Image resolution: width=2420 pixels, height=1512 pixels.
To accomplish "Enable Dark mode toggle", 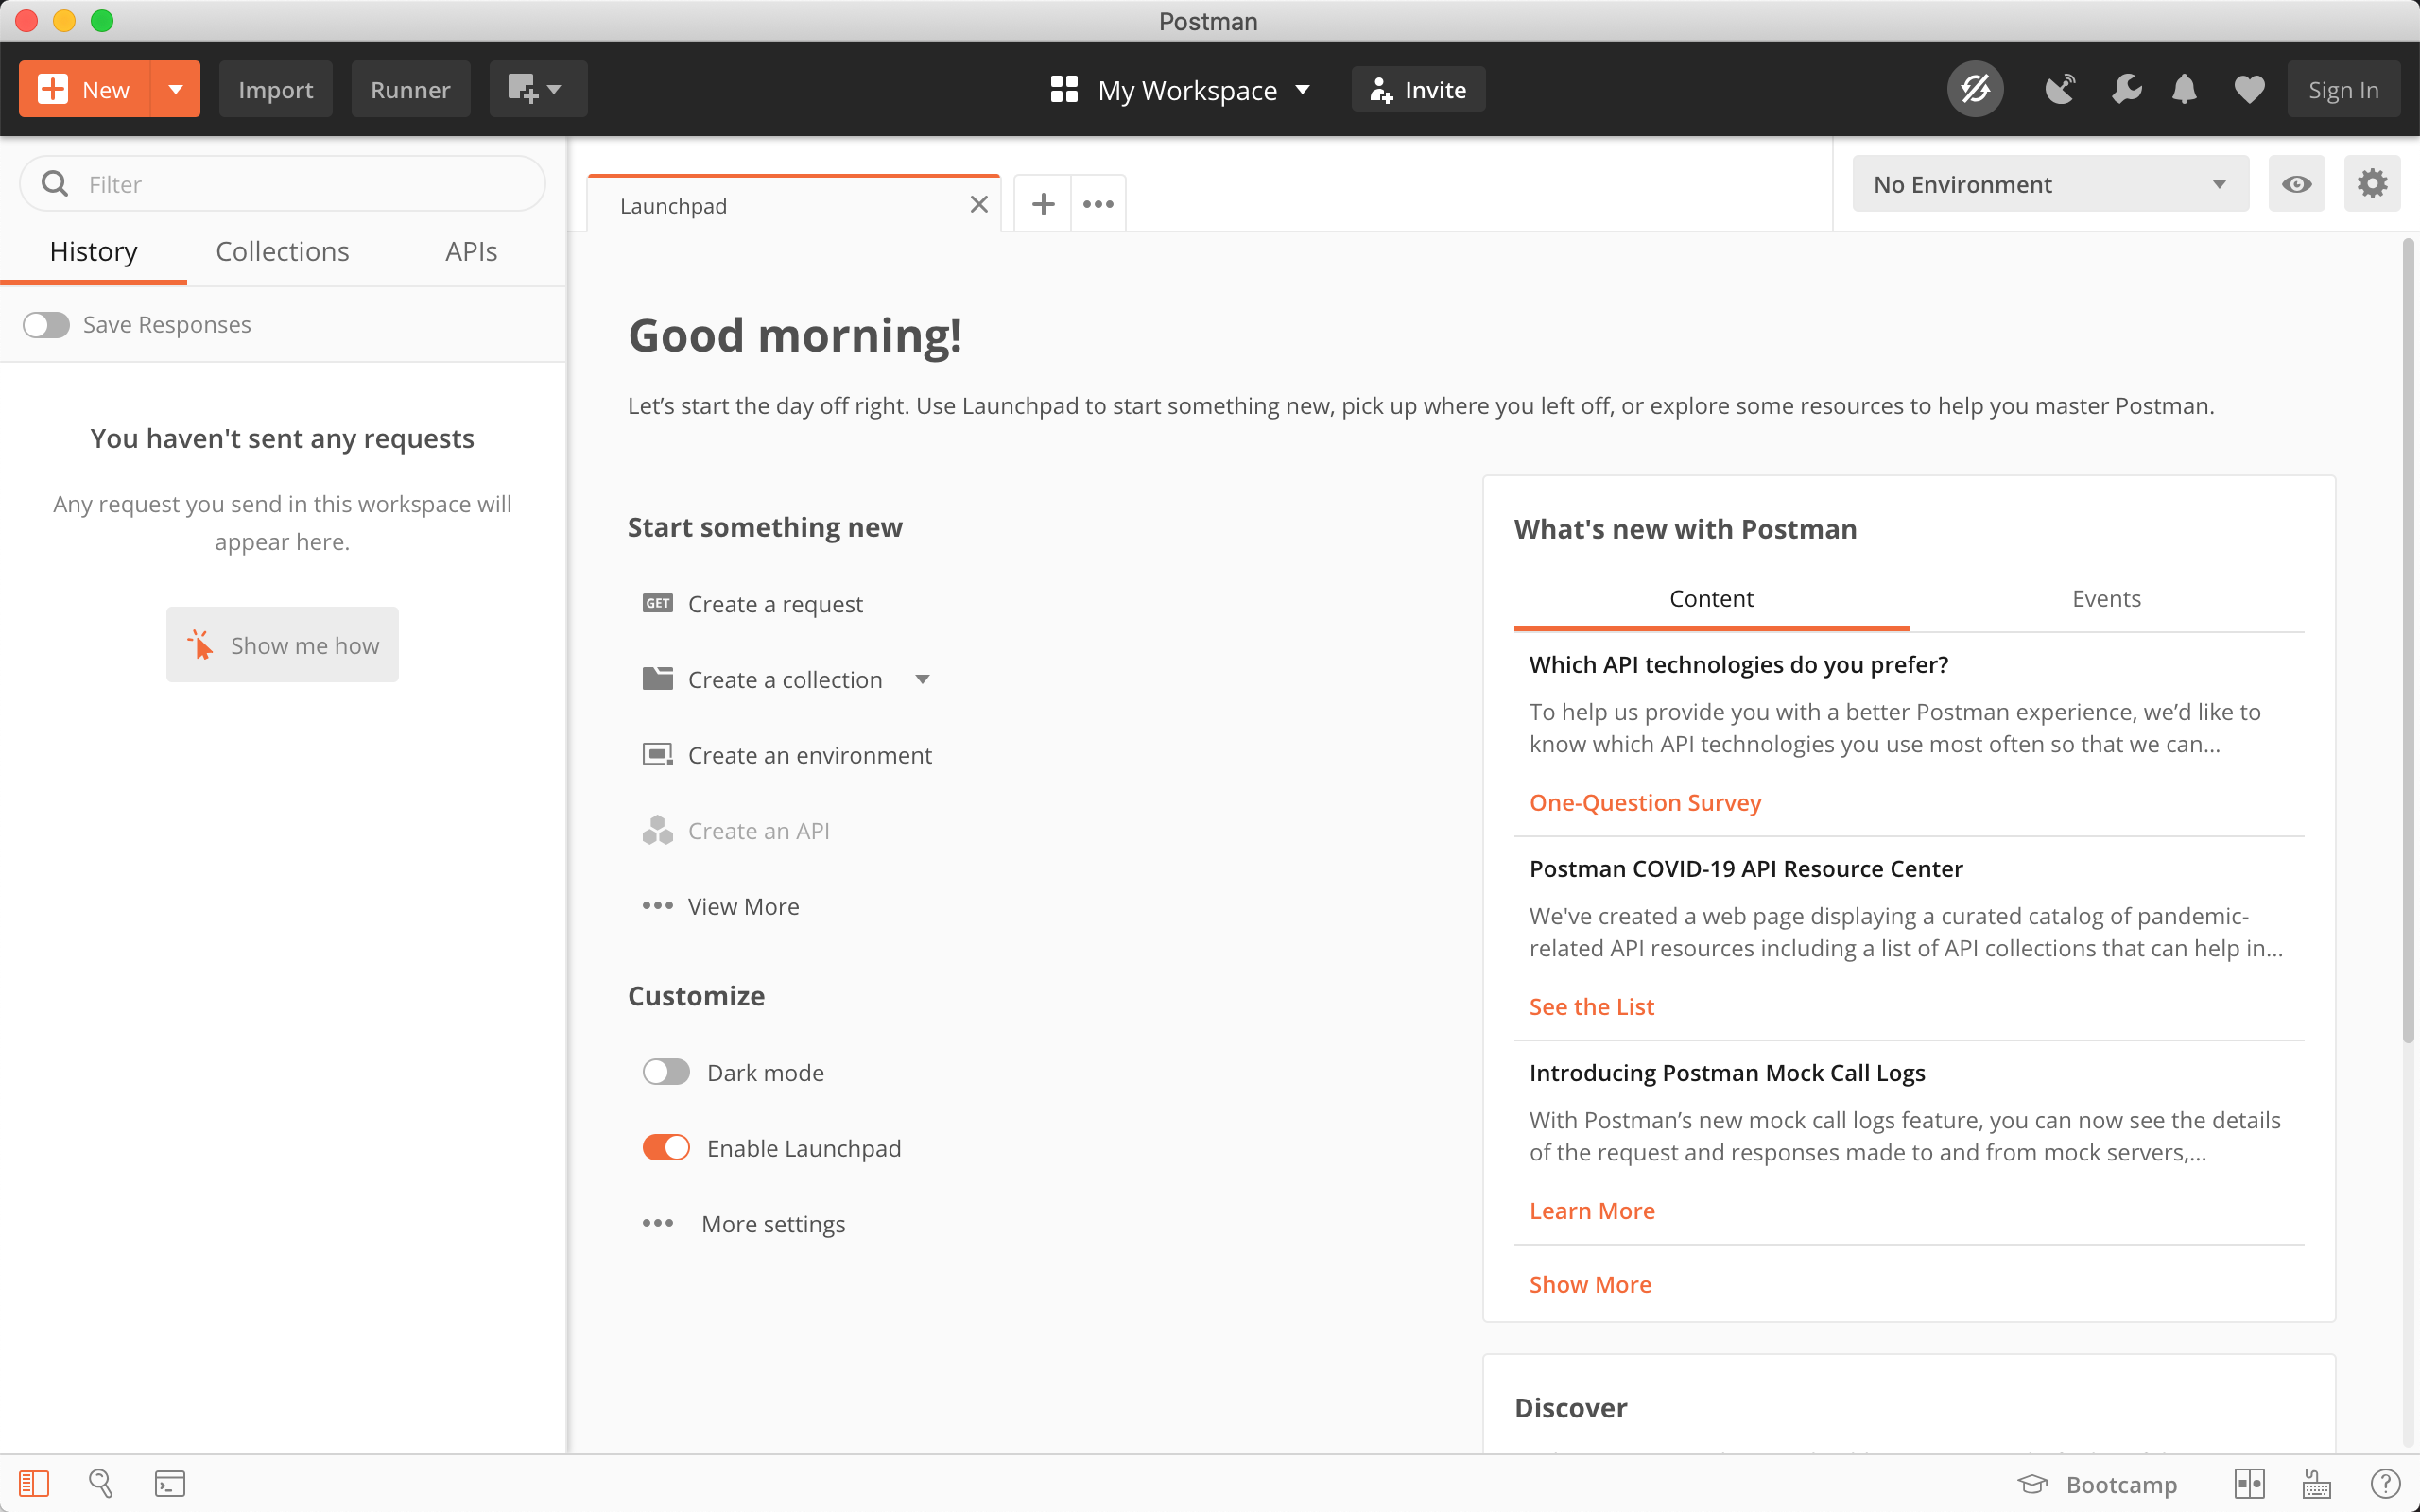I will (x=666, y=1072).
